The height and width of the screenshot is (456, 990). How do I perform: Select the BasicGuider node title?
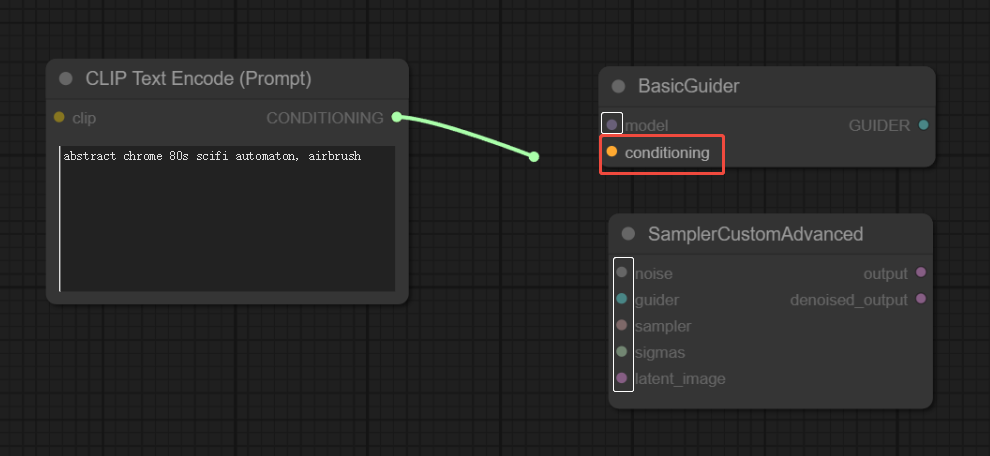689,87
